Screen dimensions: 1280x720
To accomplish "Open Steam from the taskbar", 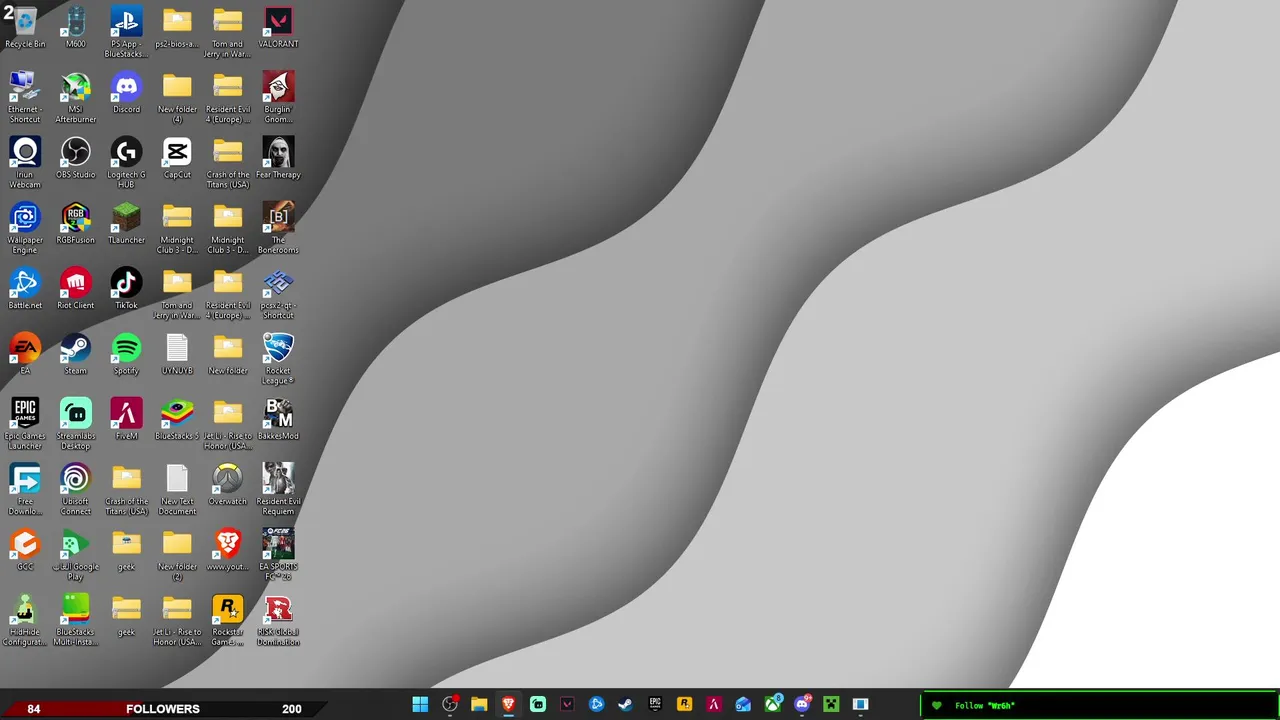I will [626, 705].
